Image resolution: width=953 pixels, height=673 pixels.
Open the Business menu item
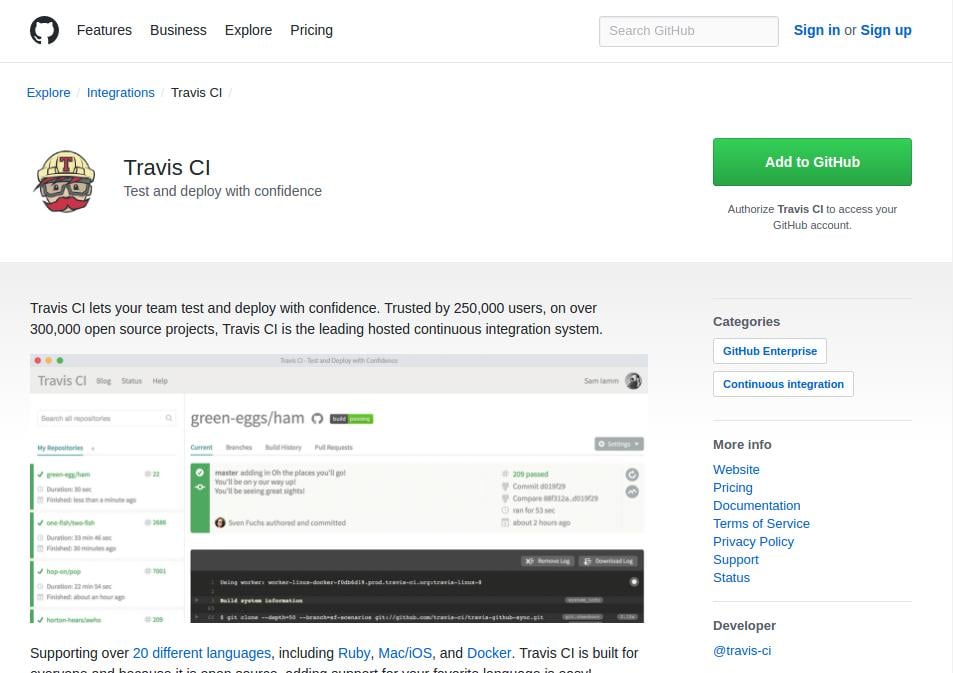[178, 30]
